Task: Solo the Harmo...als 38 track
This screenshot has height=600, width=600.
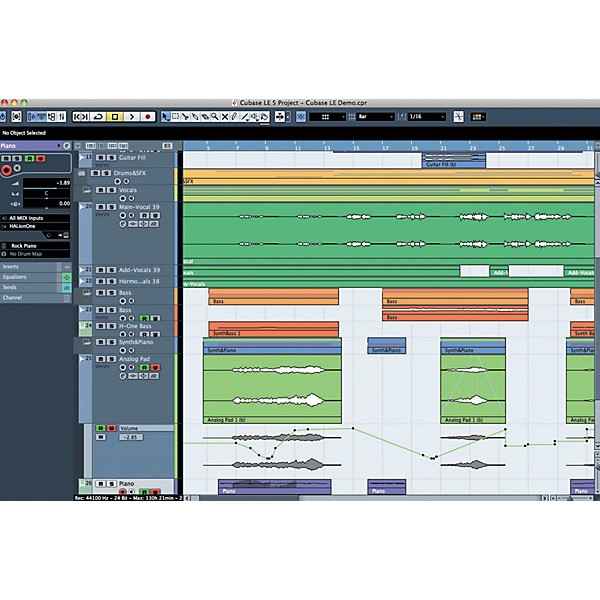Action: point(111,281)
